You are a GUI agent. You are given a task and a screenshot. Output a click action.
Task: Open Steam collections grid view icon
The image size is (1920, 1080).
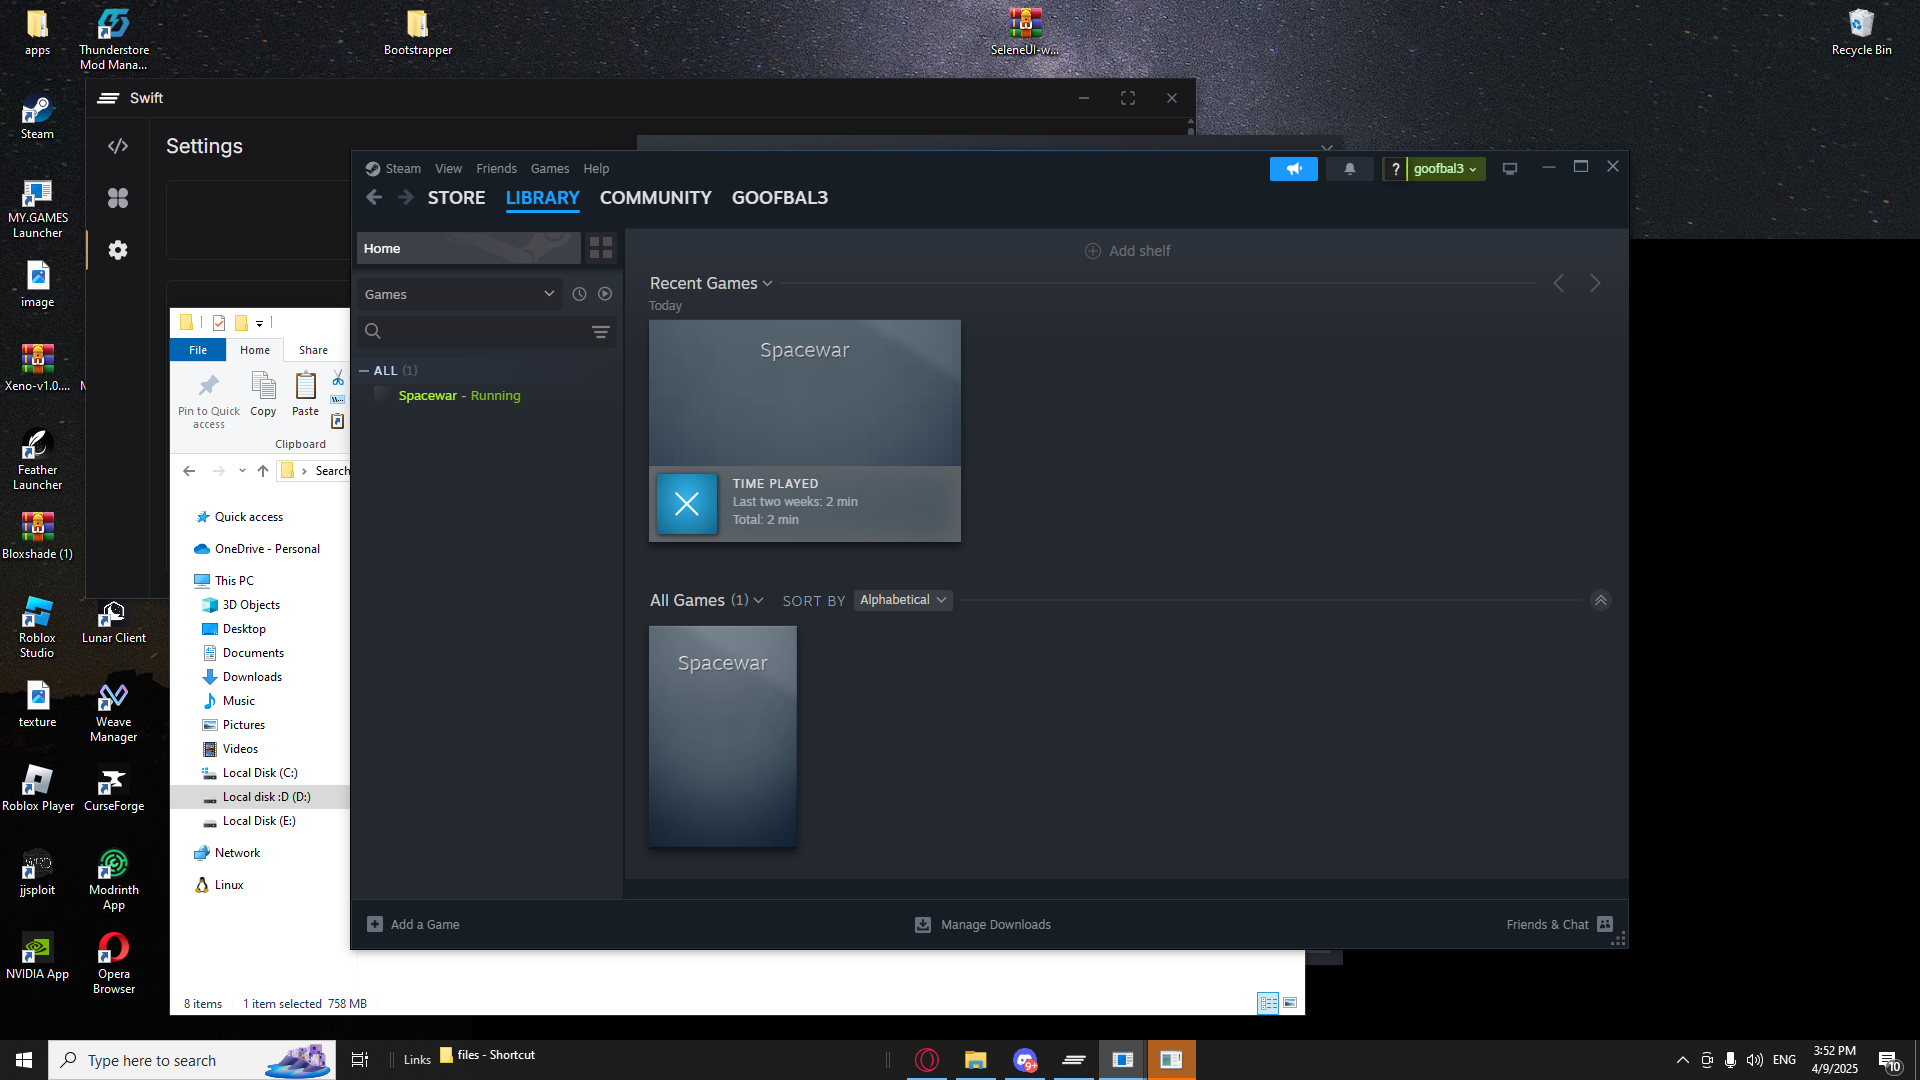pos(601,248)
